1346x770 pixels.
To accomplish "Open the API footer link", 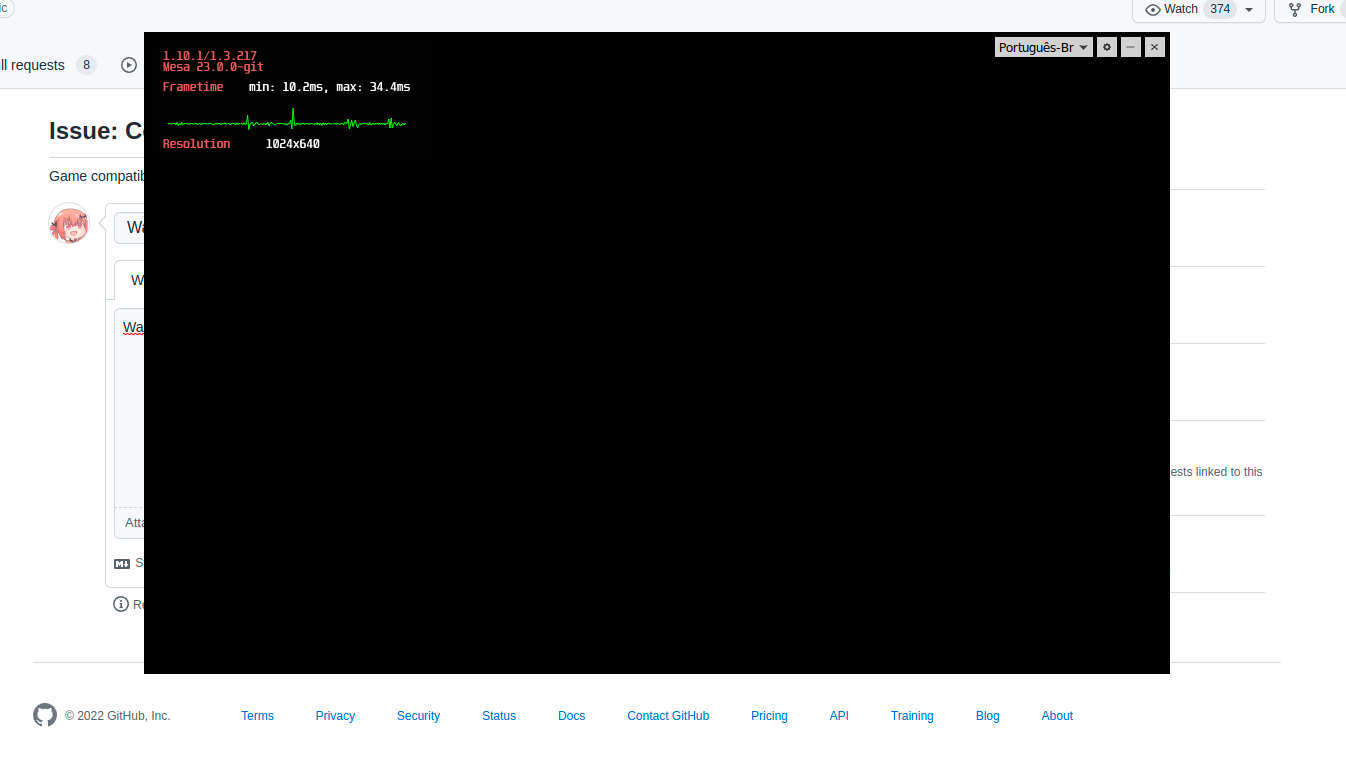I will point(839,716).
